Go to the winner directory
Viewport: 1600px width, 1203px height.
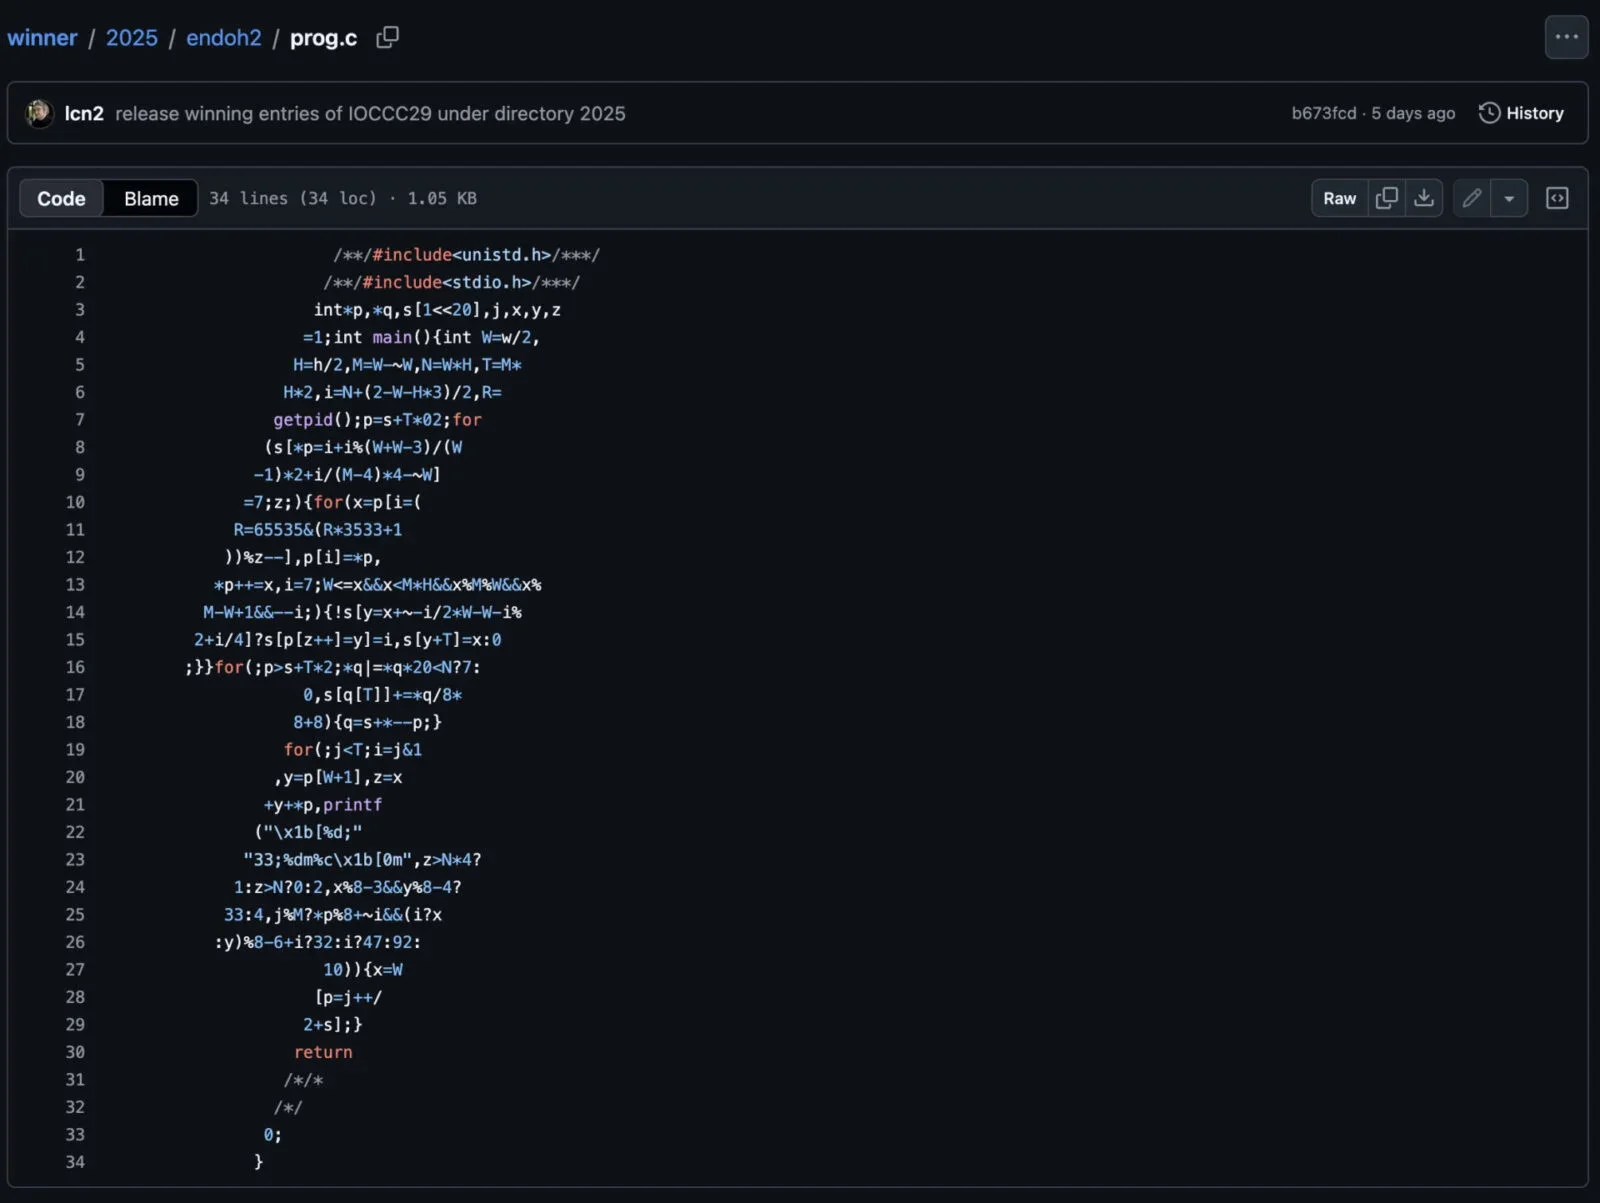pos(42,38)
